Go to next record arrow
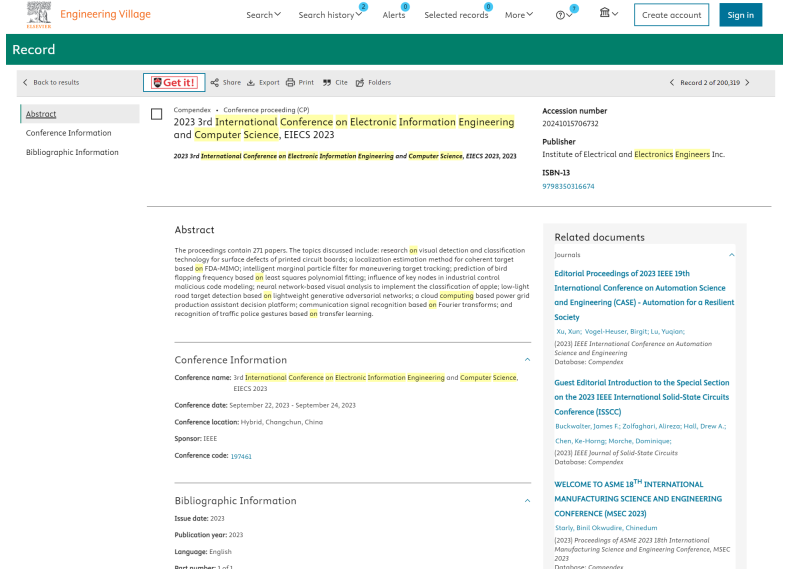 (x=747, y=83)
